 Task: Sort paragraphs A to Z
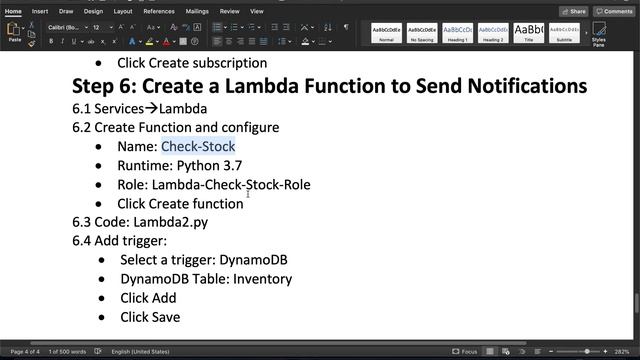[328, 27]
